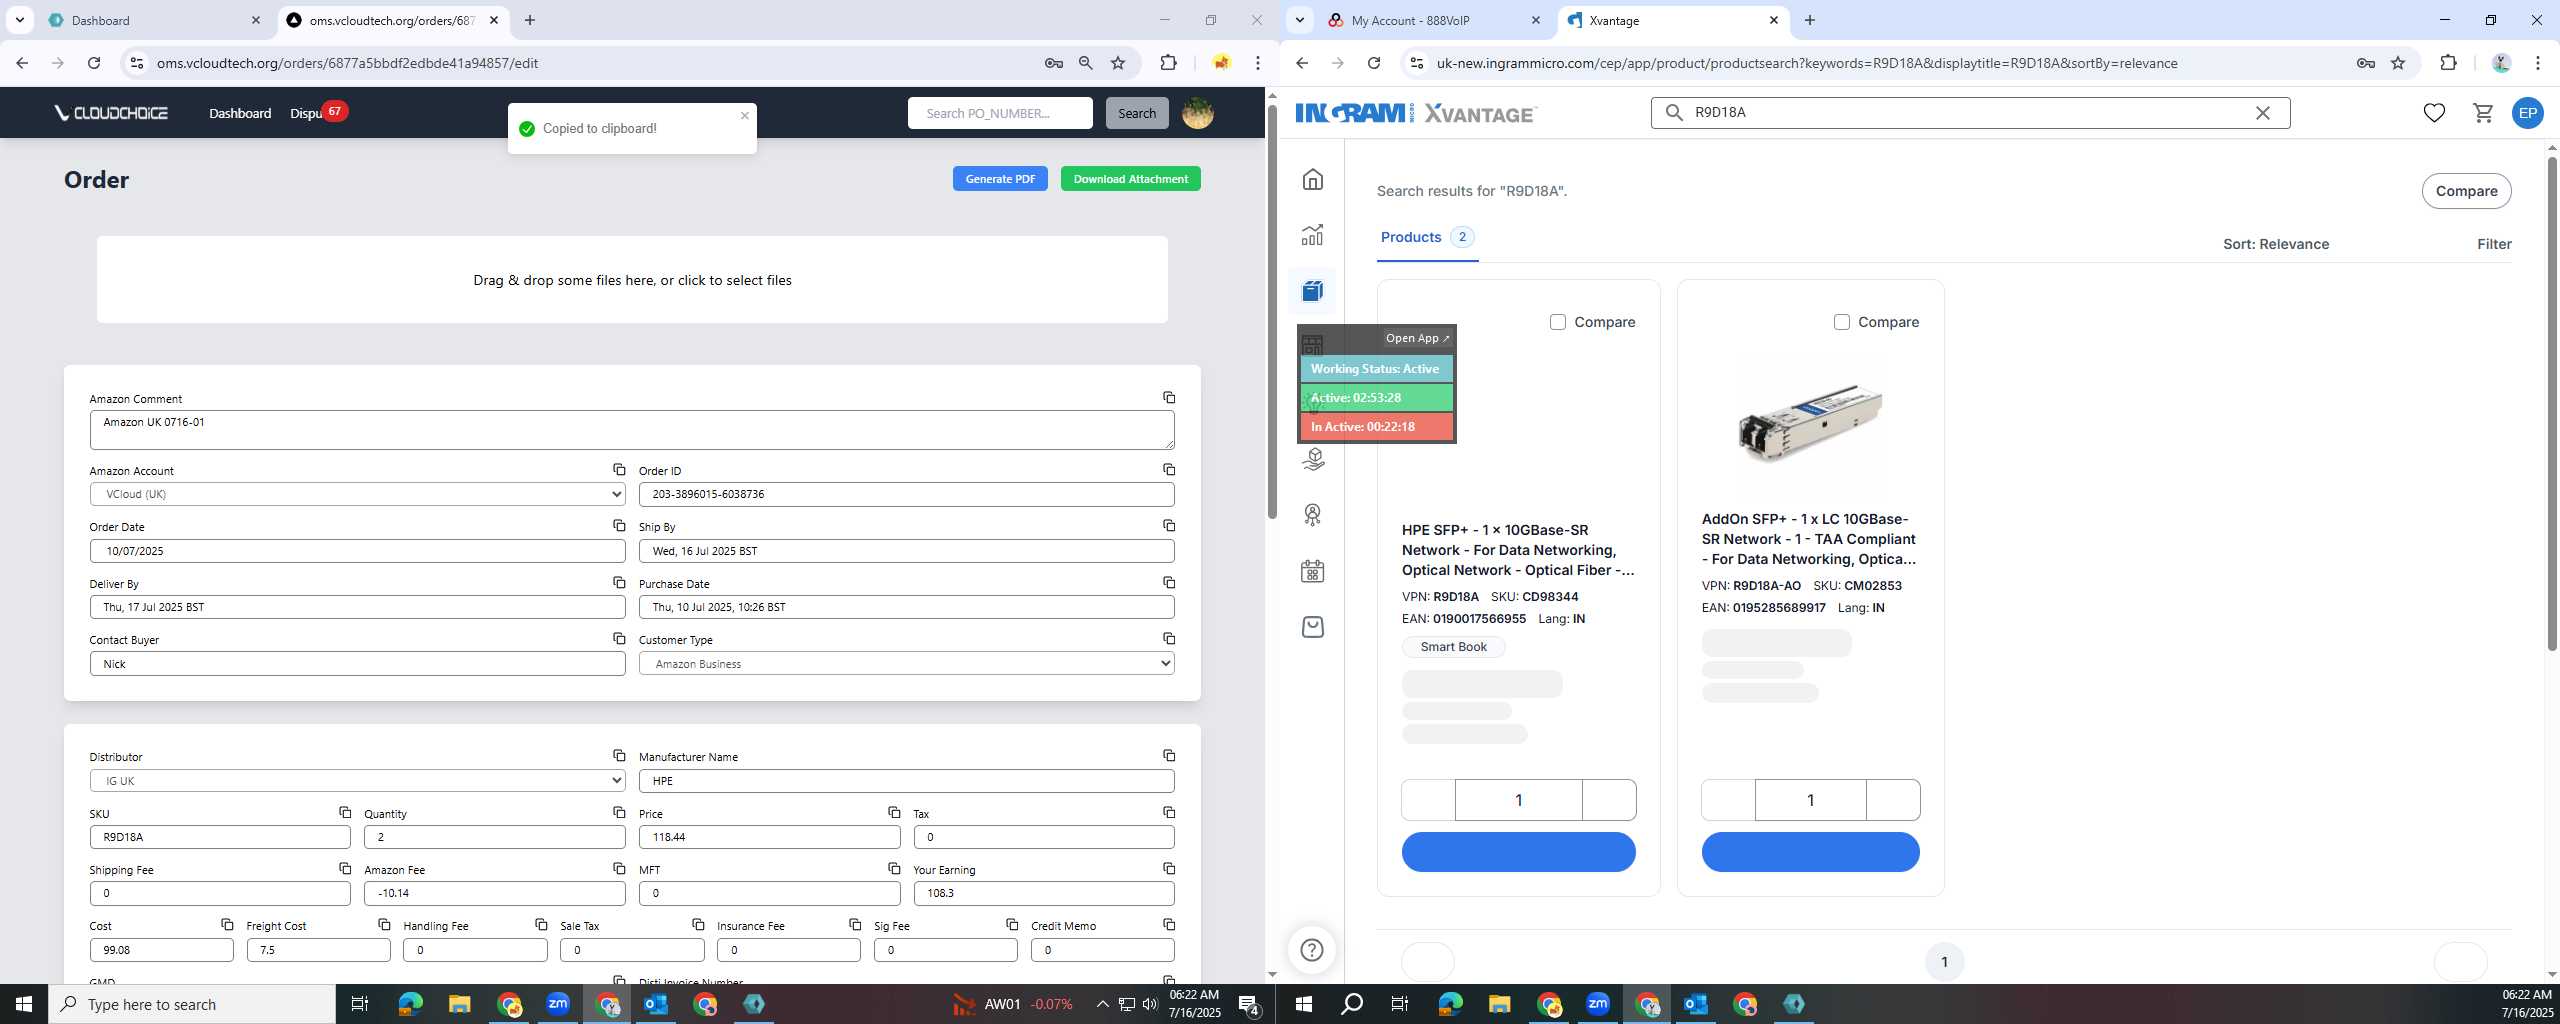
Task: Select the Products results tab
Action: pos(1427,237)
